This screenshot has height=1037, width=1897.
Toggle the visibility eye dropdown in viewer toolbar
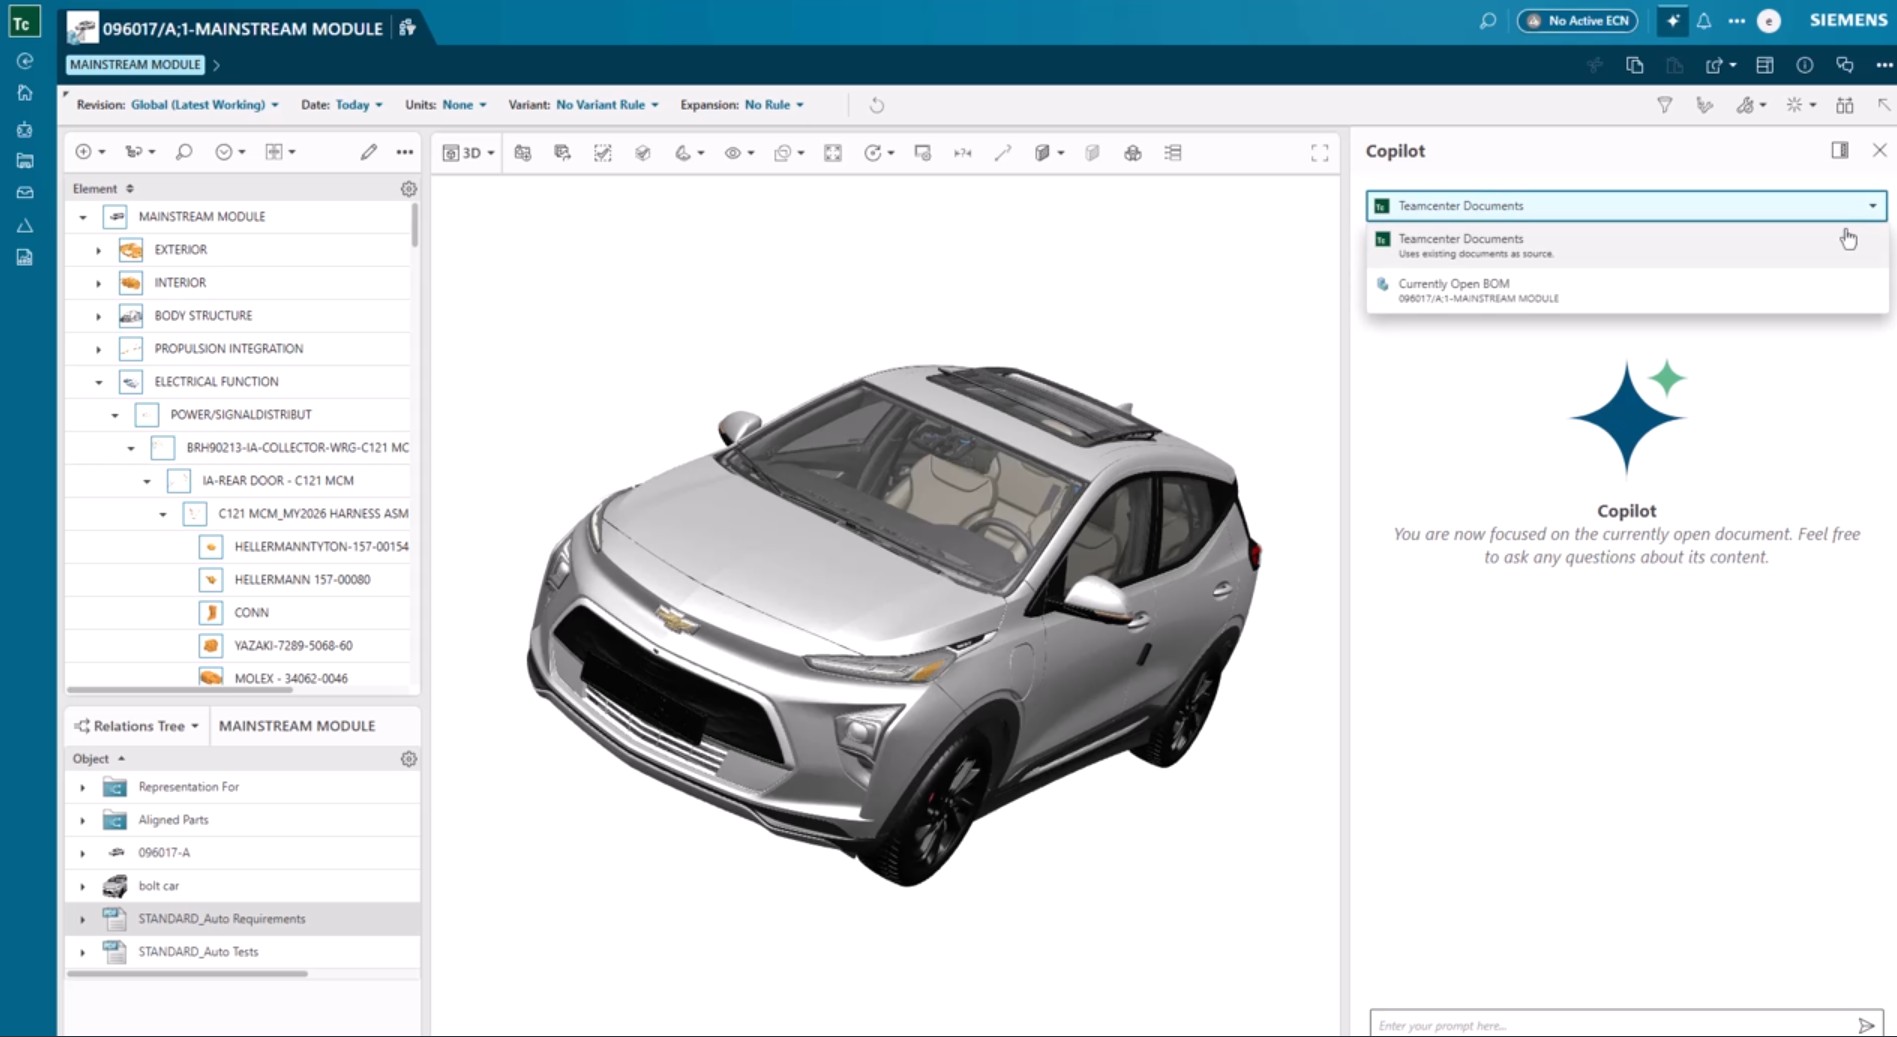coord(738,153)
